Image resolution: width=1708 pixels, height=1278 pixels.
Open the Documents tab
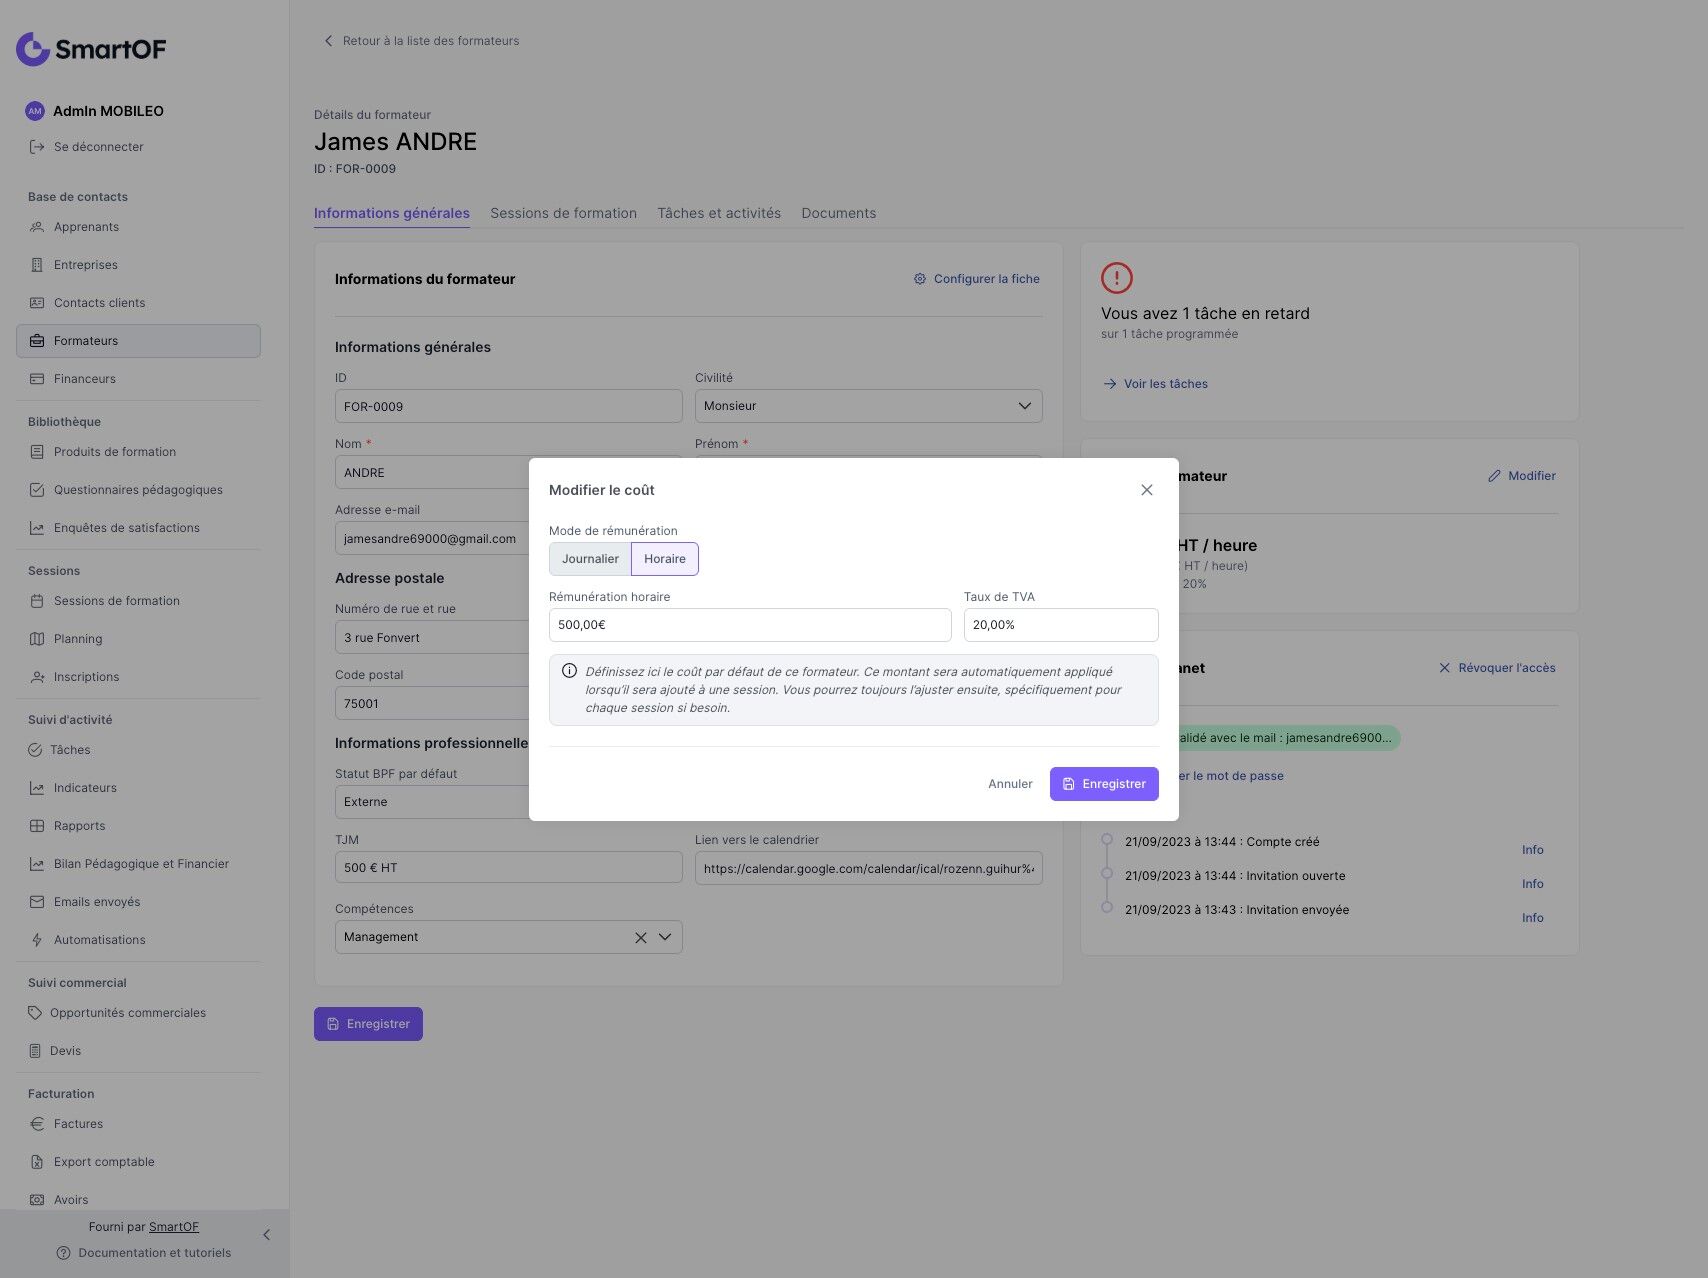point(838,213)
